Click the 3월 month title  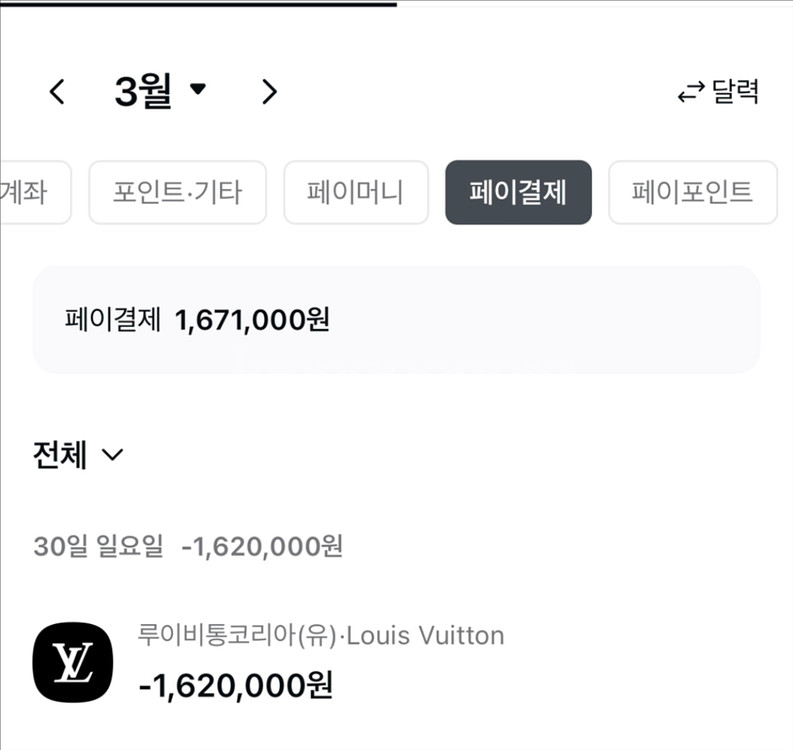pos(144,91)
